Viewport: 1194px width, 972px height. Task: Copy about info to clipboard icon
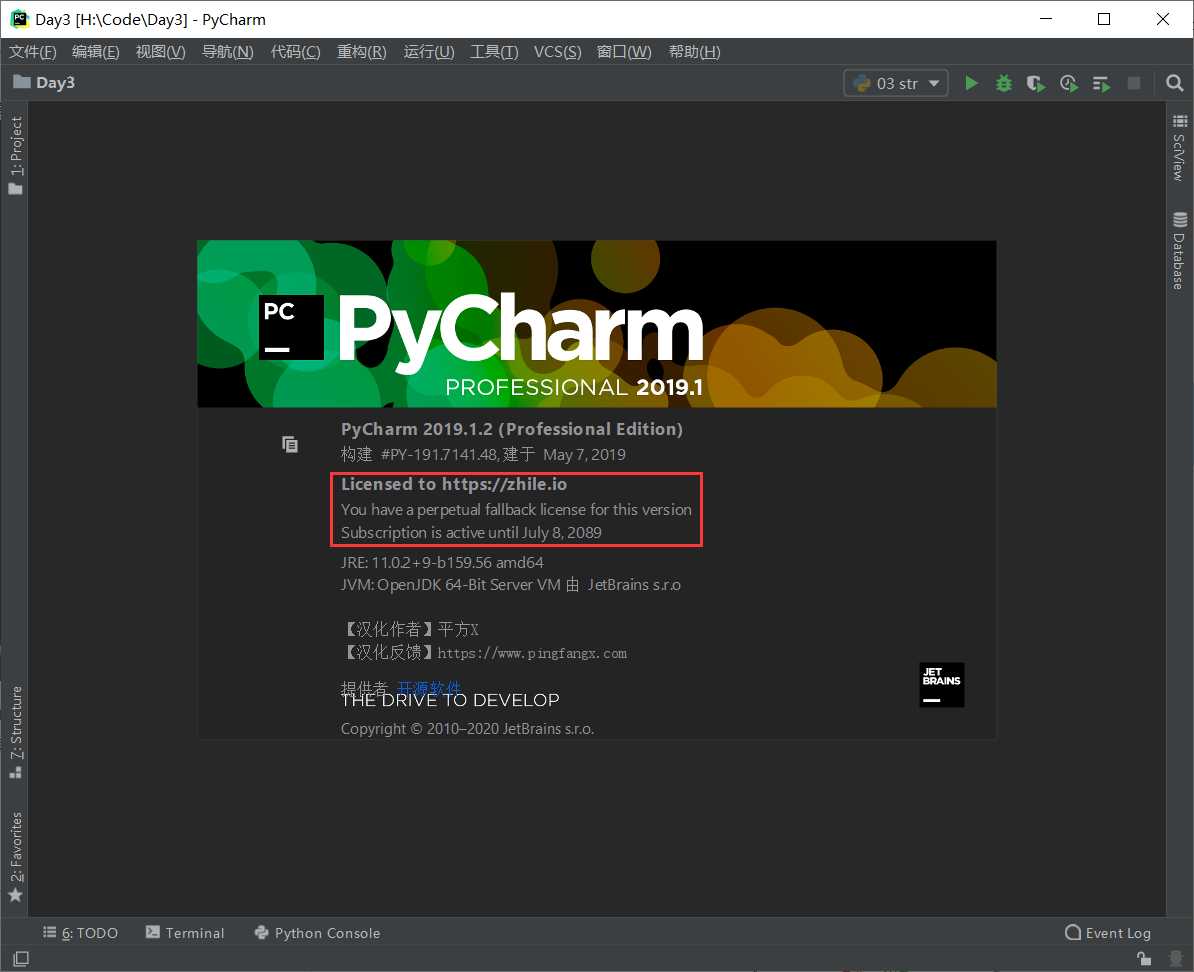coord(290,444)
